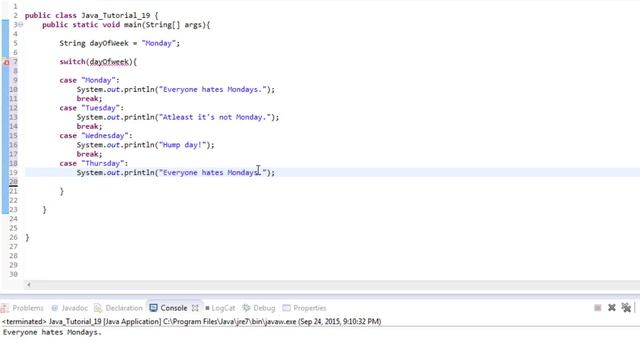Click the "Atleast it's not Monday." string
The image size is (640, 360).
(x=215, y=117)
